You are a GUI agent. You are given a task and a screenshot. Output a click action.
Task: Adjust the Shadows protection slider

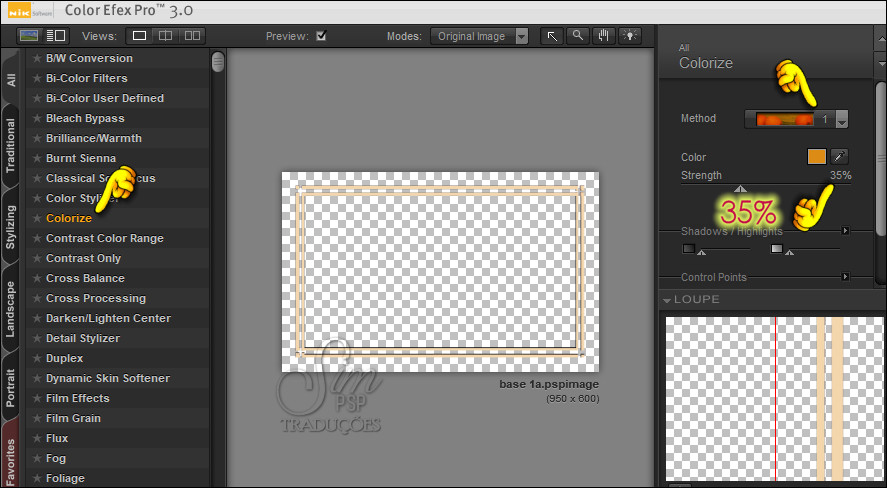pyautogui.click(x=701, y=252)
